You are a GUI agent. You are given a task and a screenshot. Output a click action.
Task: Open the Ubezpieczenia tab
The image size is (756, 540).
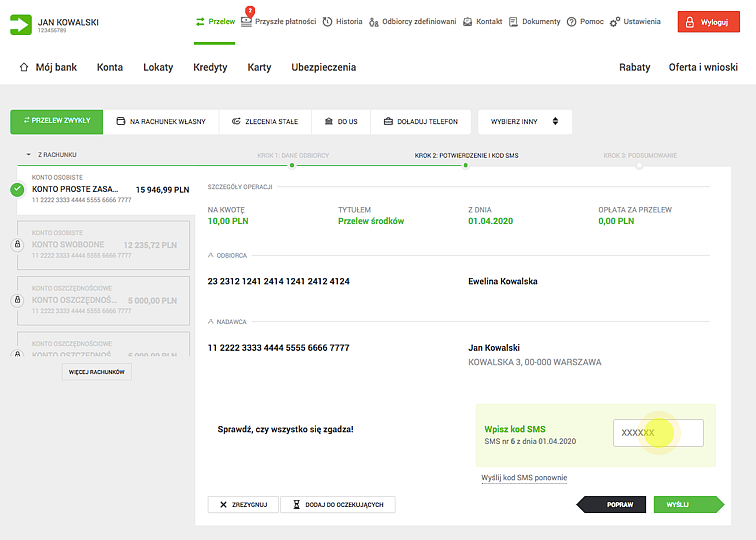point(324,67)
